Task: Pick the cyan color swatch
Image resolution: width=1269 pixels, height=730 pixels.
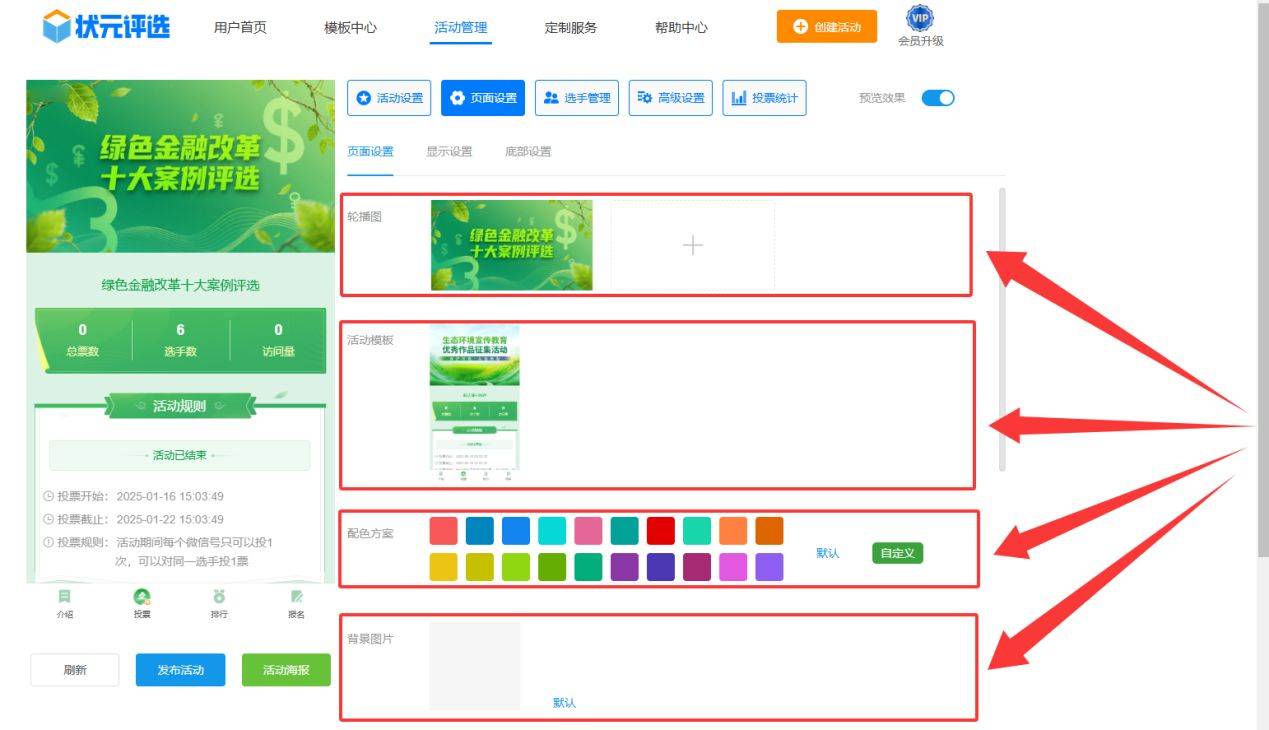Action: [x=552, y=531]
